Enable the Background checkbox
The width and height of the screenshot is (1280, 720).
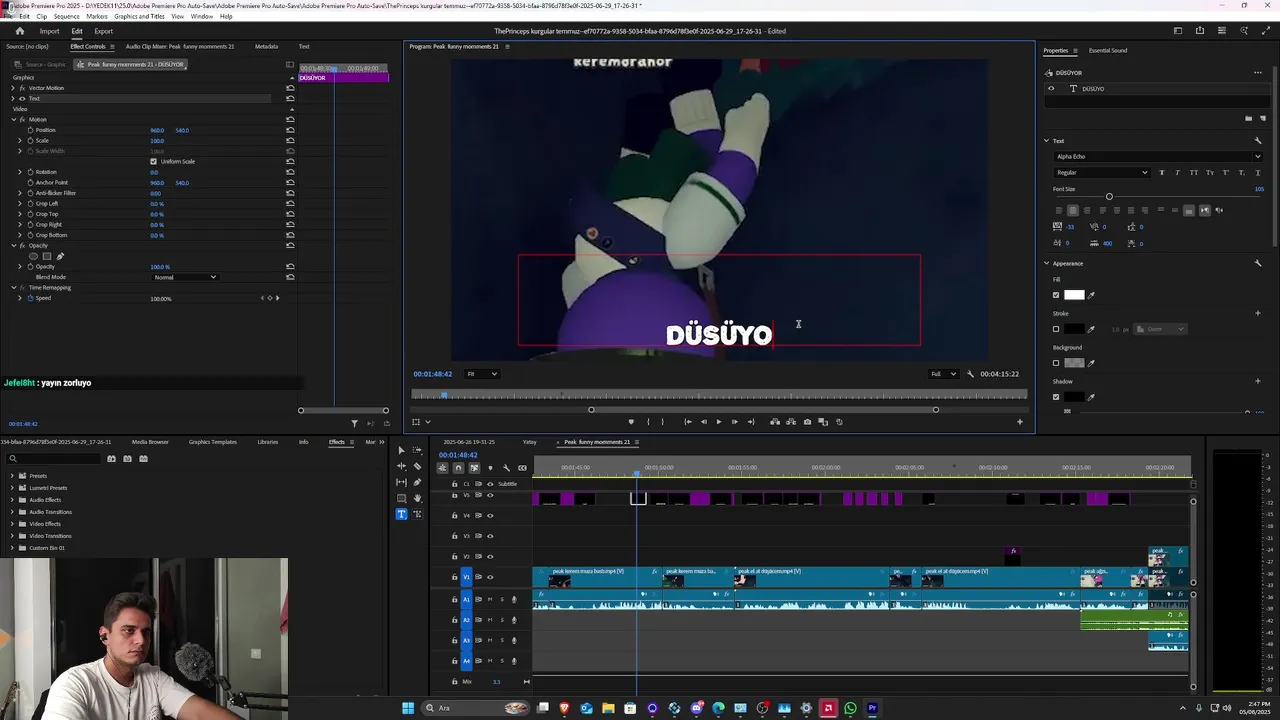click(x=1056, y=363)
